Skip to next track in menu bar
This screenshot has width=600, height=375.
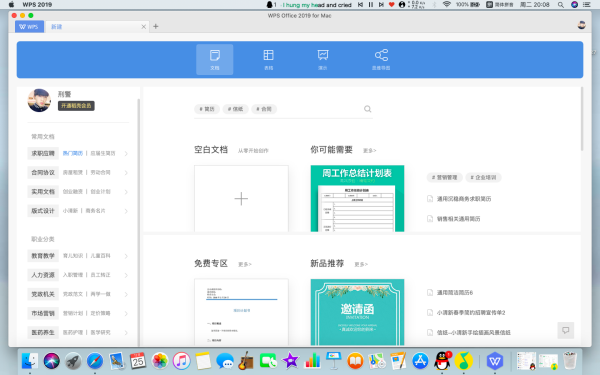[381, 5]
